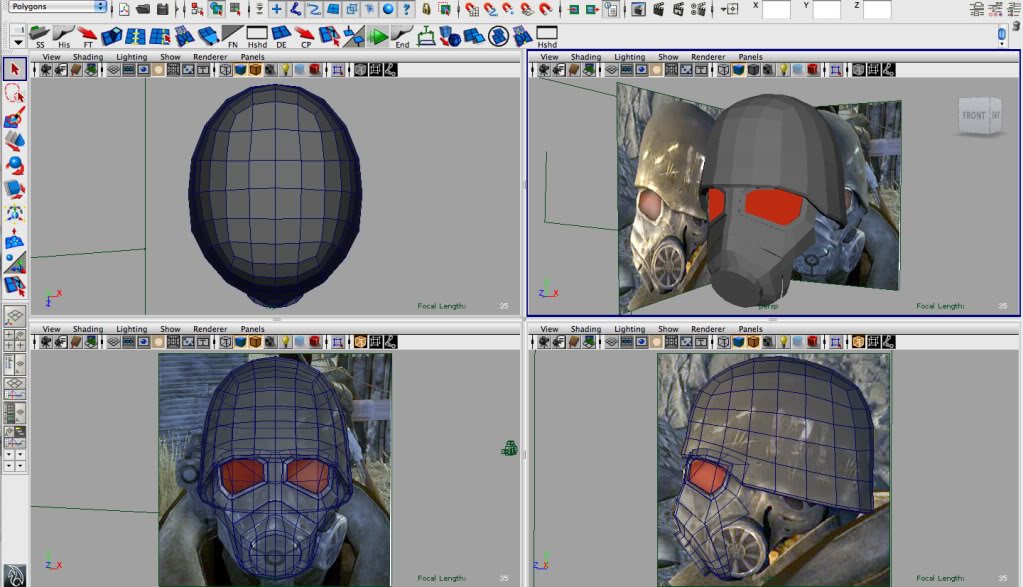
Task: Expand the shelf options arrow menu
Action: (x=17, y=43)
